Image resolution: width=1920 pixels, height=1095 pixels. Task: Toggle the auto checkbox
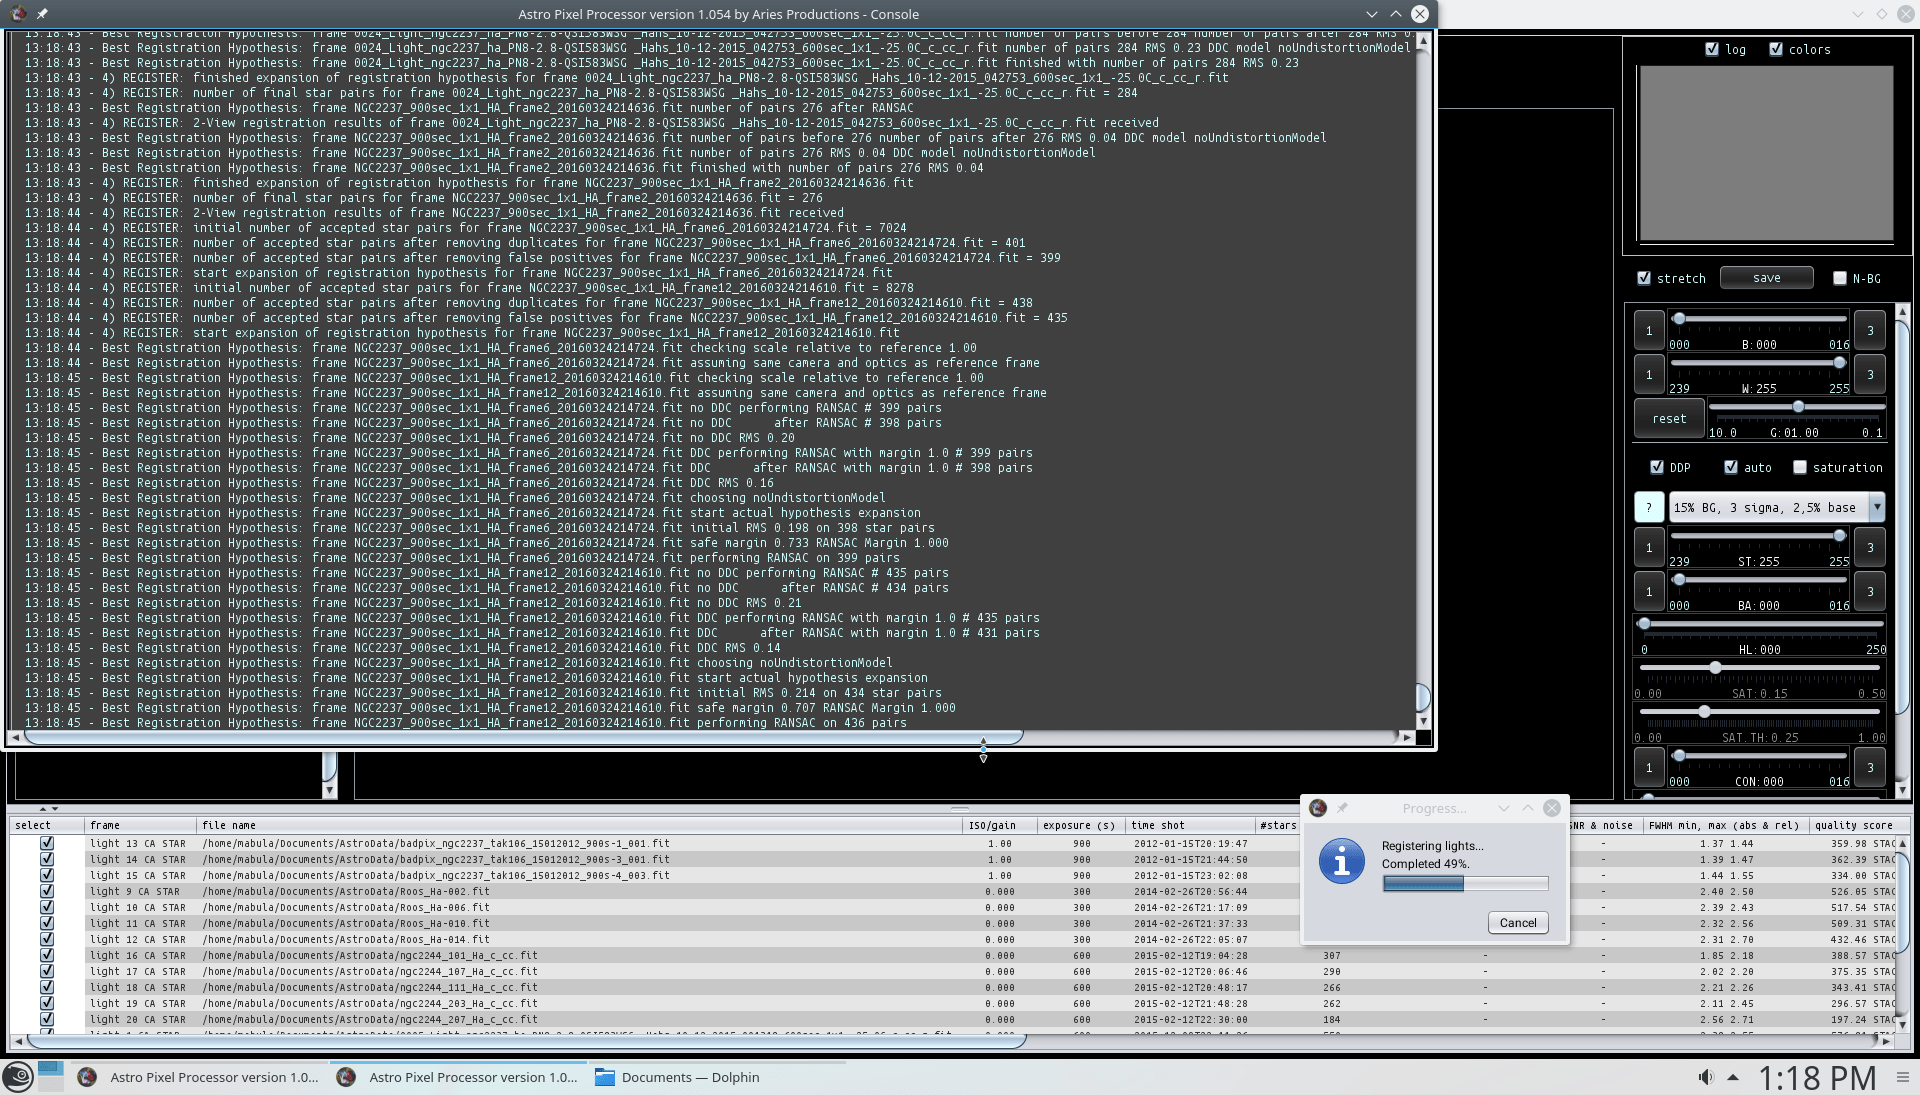(1731, 467)
